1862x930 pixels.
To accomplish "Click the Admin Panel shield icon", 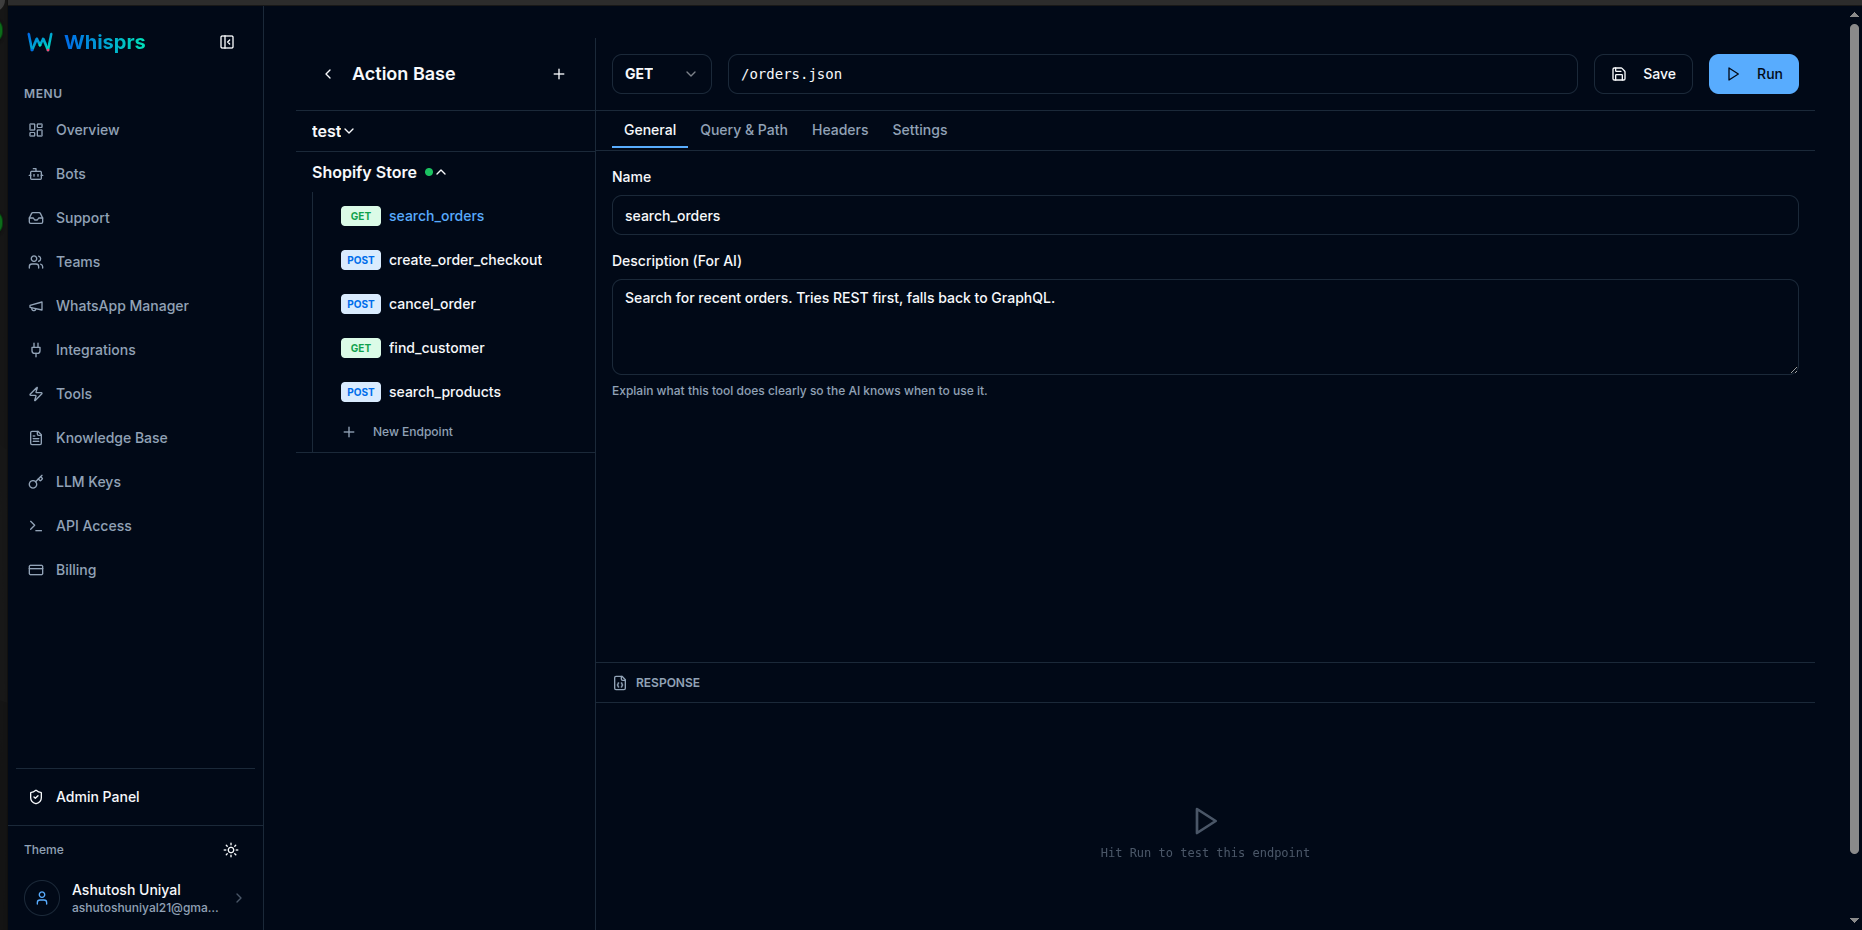I will point(36,797).
